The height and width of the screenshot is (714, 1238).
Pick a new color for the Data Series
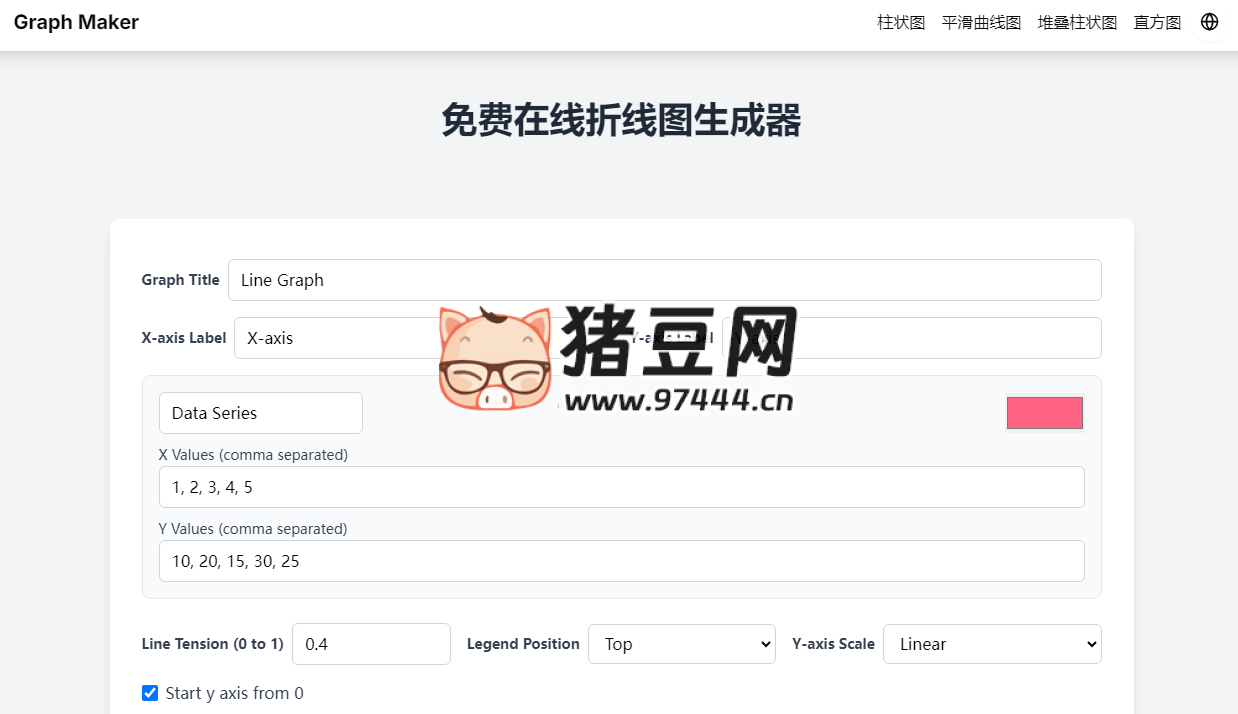click(x=1044, y=412)
